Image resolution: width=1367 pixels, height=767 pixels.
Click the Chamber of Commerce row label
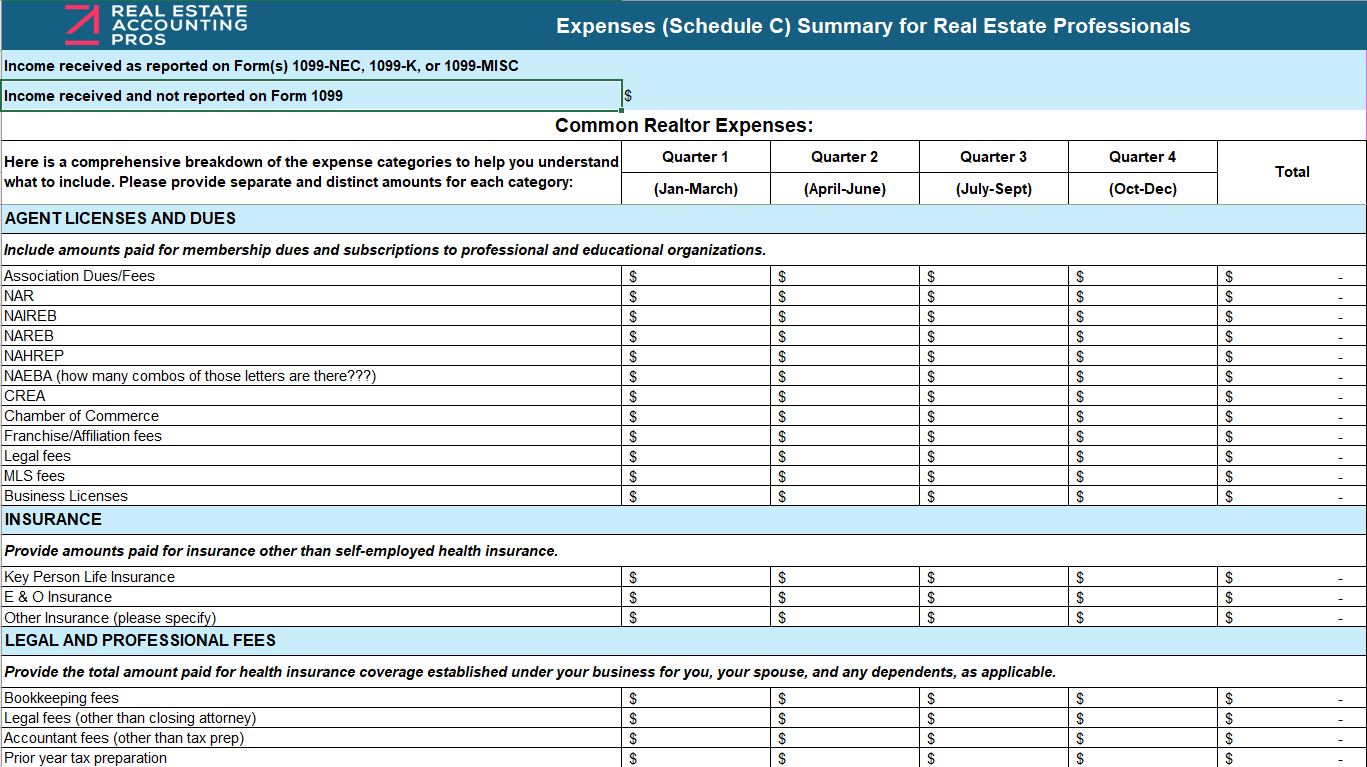(81, 416)
